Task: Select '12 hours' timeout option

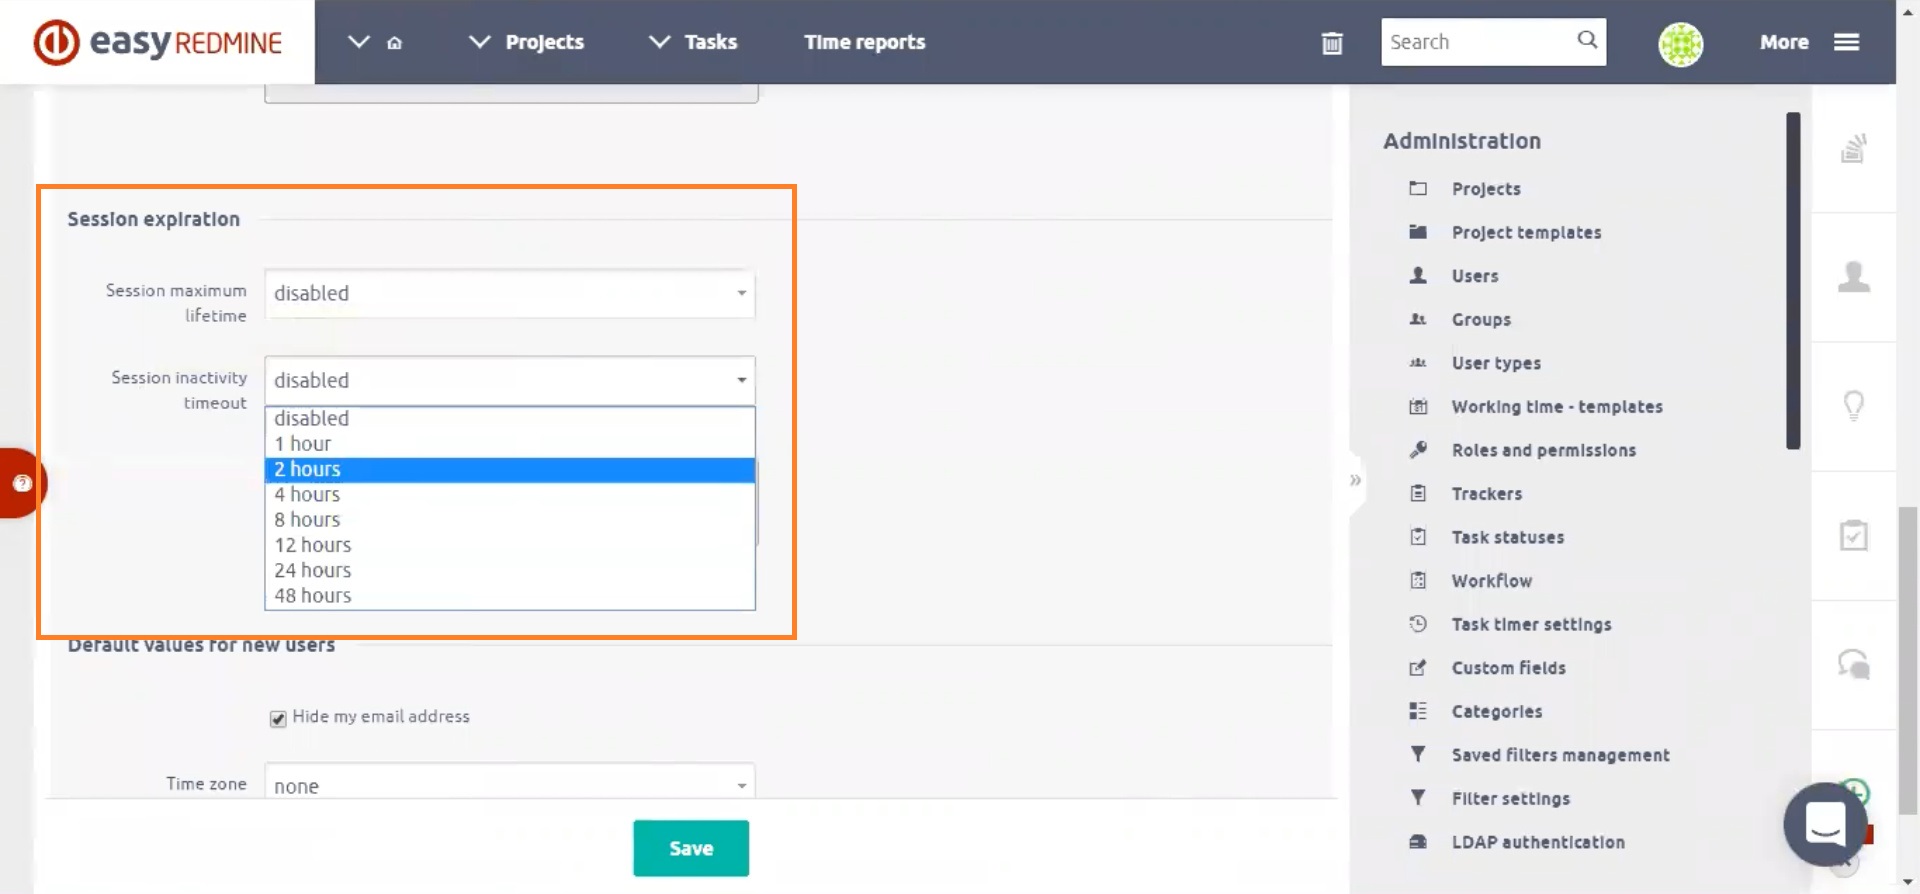Action: tap(510, 546)
